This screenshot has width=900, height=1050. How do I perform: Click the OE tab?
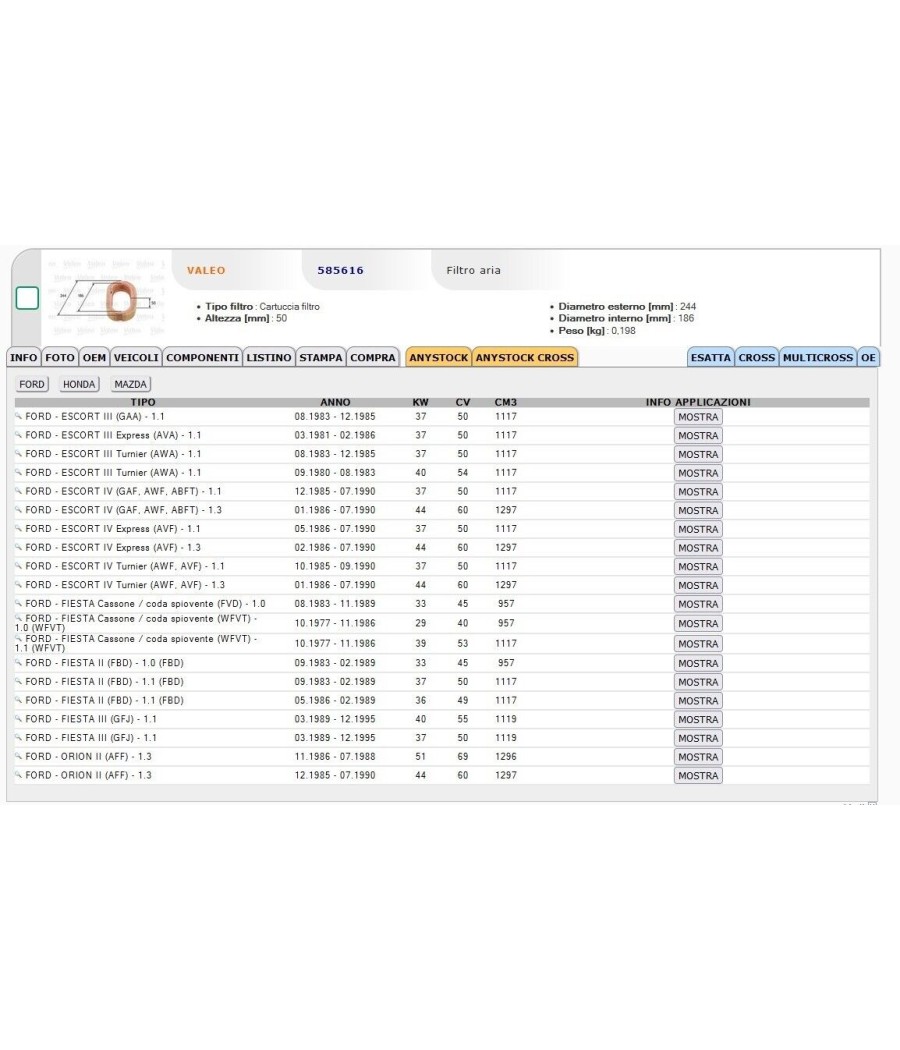tap(869, 358)
